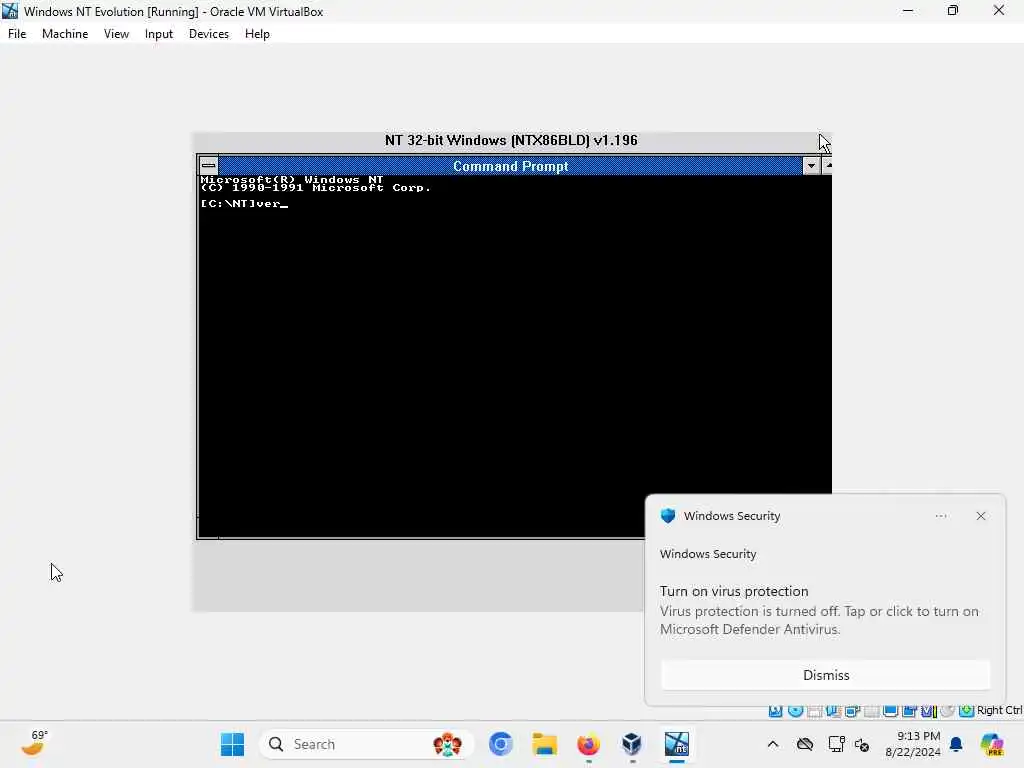Show hidden tray icons chevron
The image size is (1024, 768).
(x=773, y=744)
